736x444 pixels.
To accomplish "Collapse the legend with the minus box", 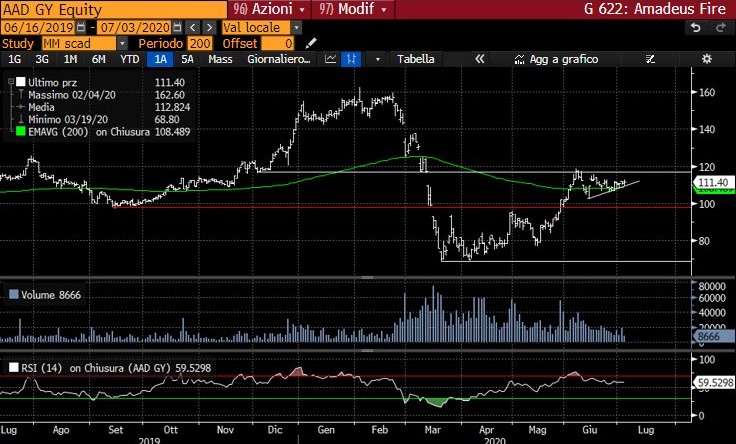I will [x=11, y=82].
